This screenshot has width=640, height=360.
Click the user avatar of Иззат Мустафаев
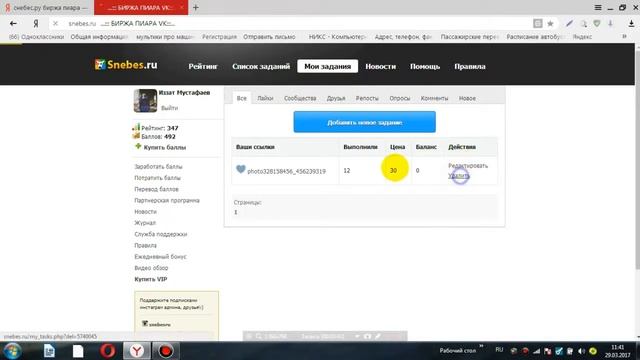[145, 100]
